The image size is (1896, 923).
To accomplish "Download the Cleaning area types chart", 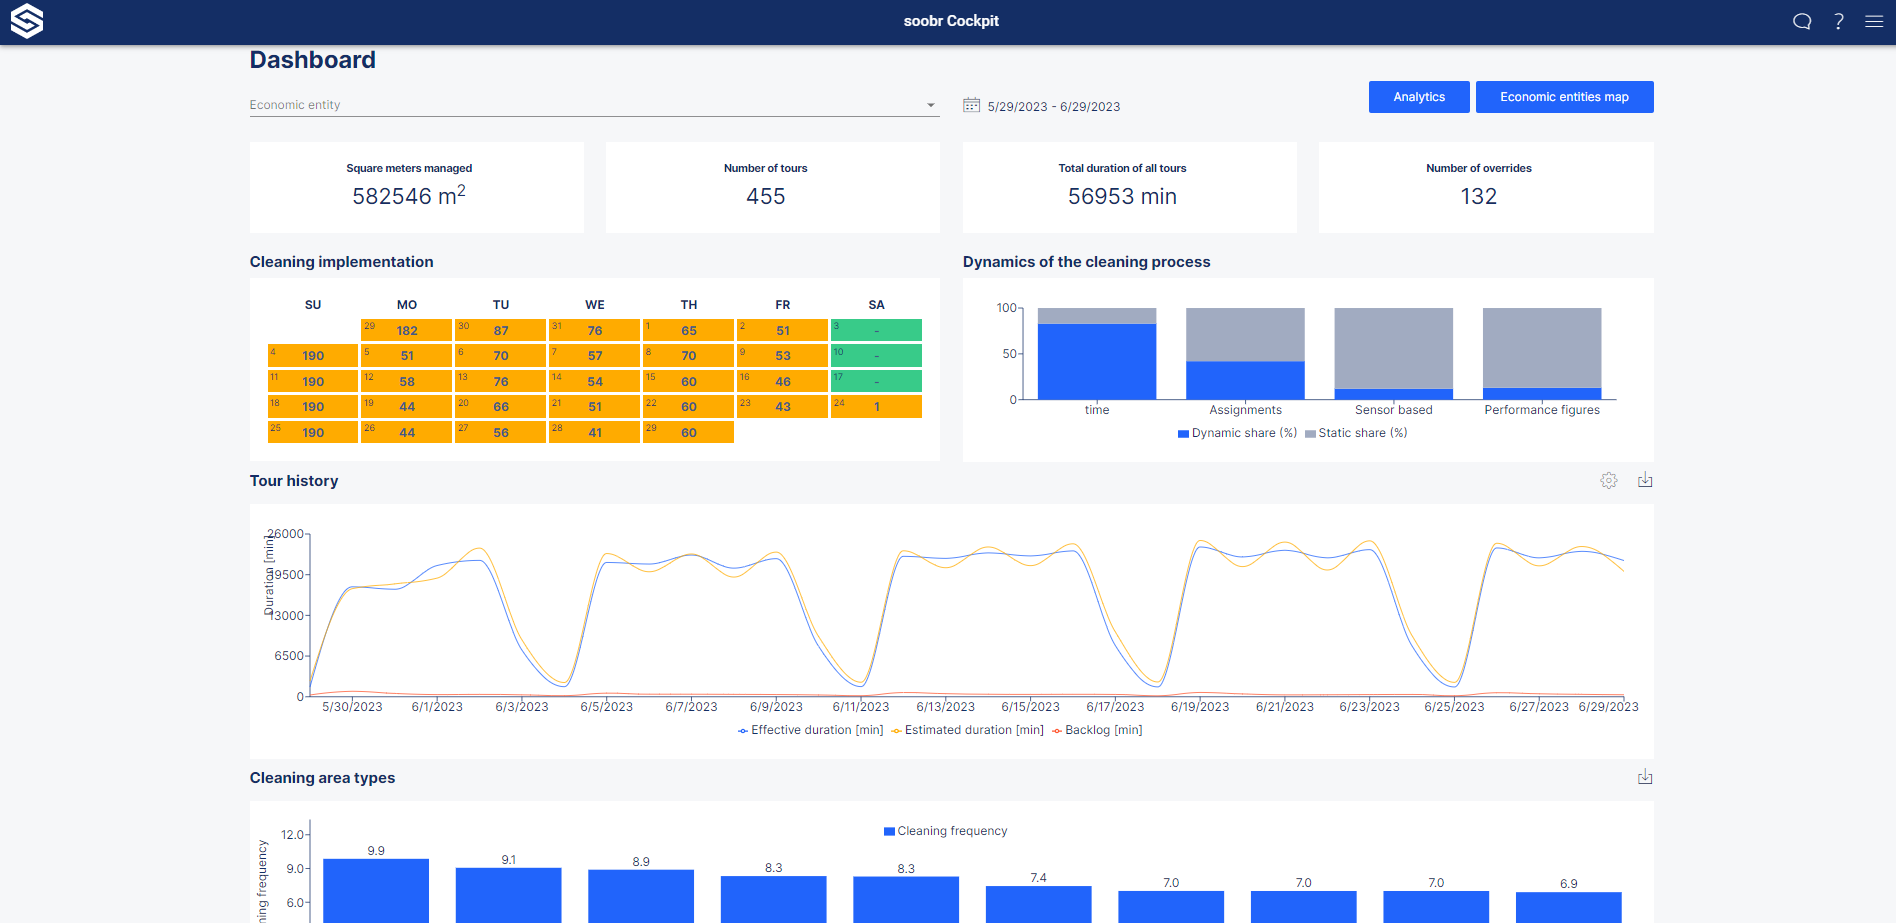I will click(x=1645, y=777).
